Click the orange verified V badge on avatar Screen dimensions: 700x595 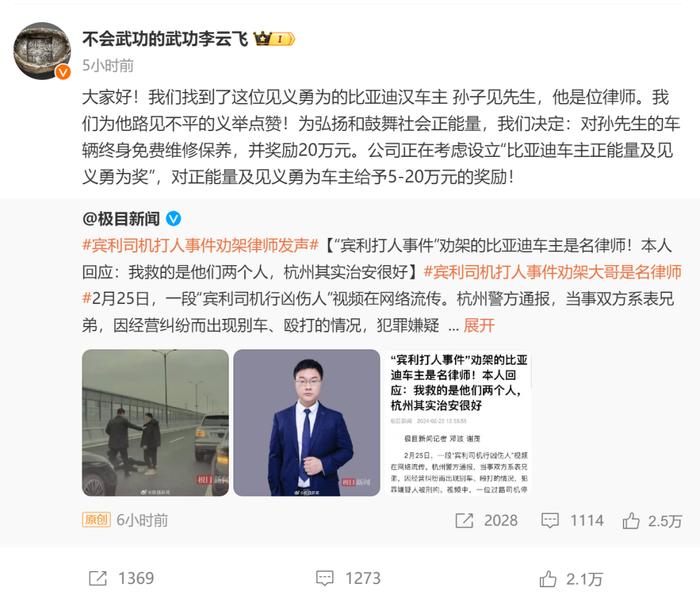[63, 71]
